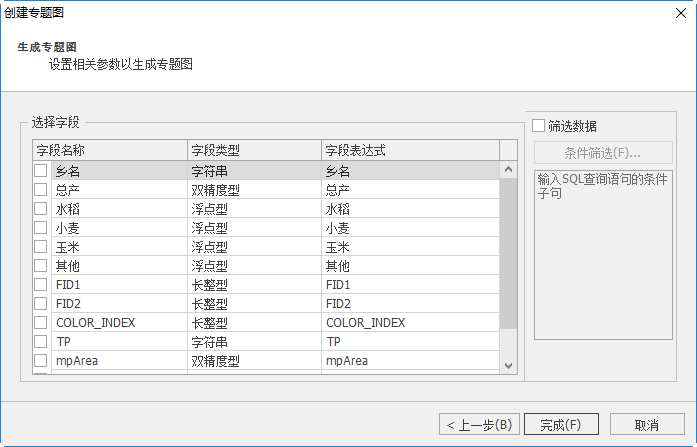Click the 字段表达式 column header
The height and width of the screenshot is (447, 697).
coord(410,151)
